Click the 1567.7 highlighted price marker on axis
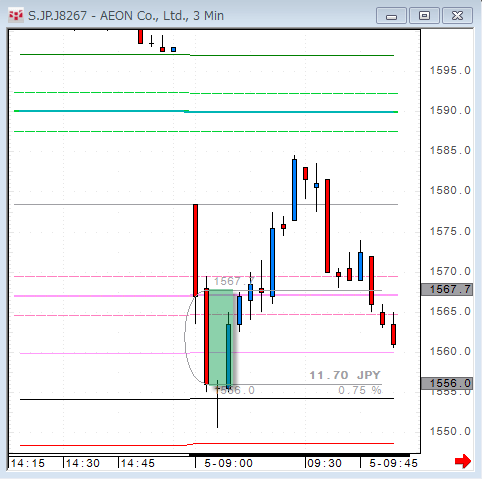 447,289
